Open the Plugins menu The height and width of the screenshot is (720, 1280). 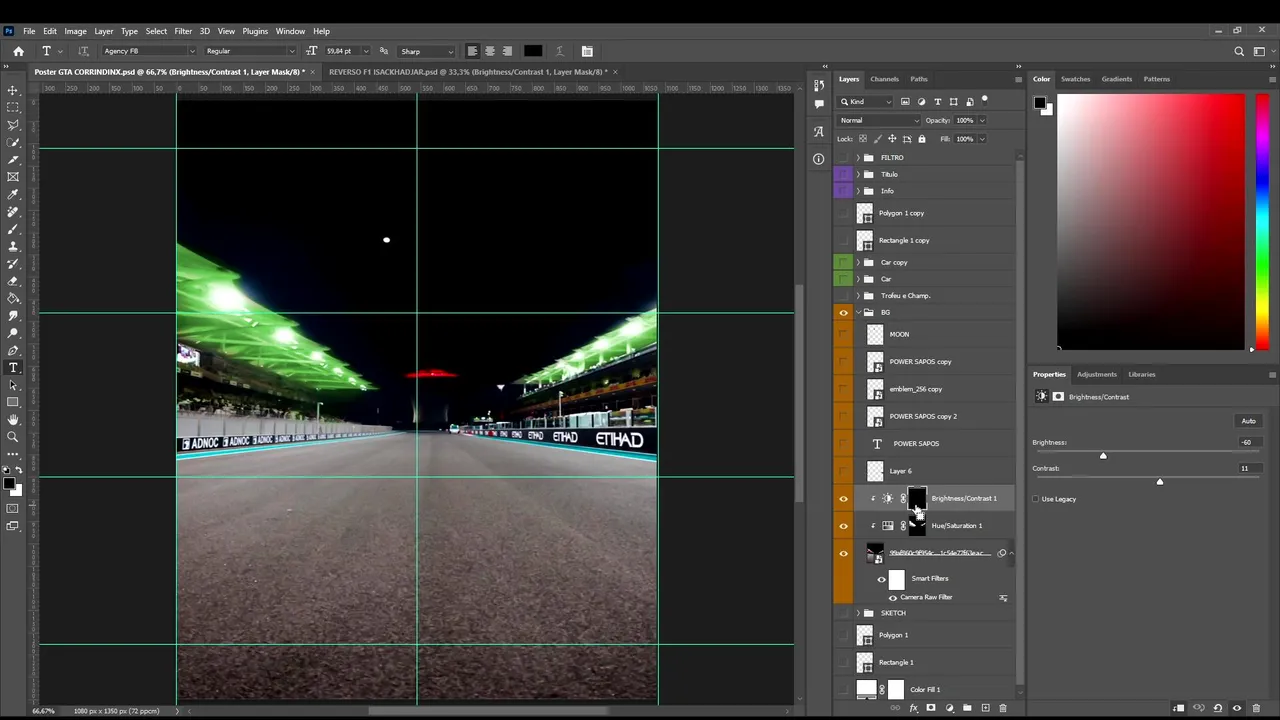(255, 31)
